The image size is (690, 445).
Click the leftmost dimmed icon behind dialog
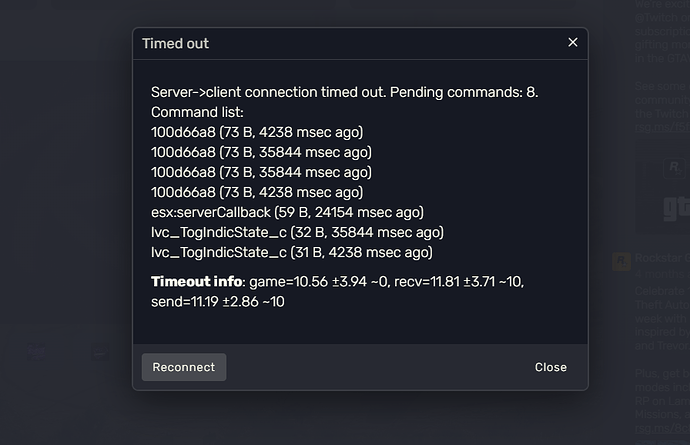point(37,351)
